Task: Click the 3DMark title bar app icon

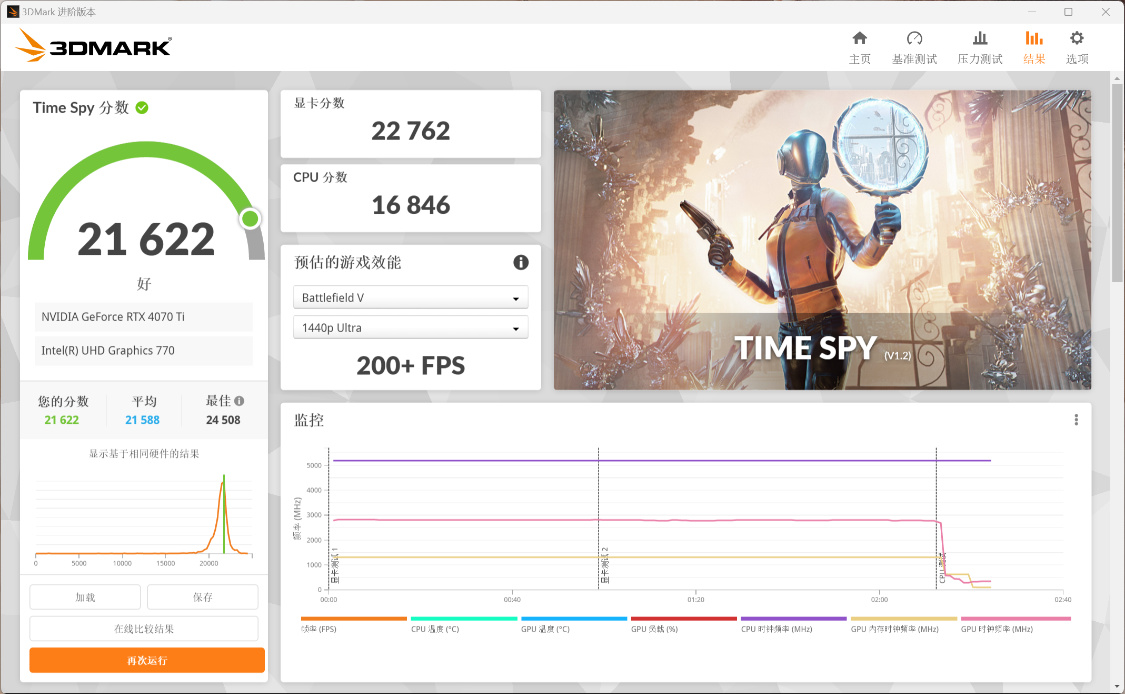Action: click(13, 11)
